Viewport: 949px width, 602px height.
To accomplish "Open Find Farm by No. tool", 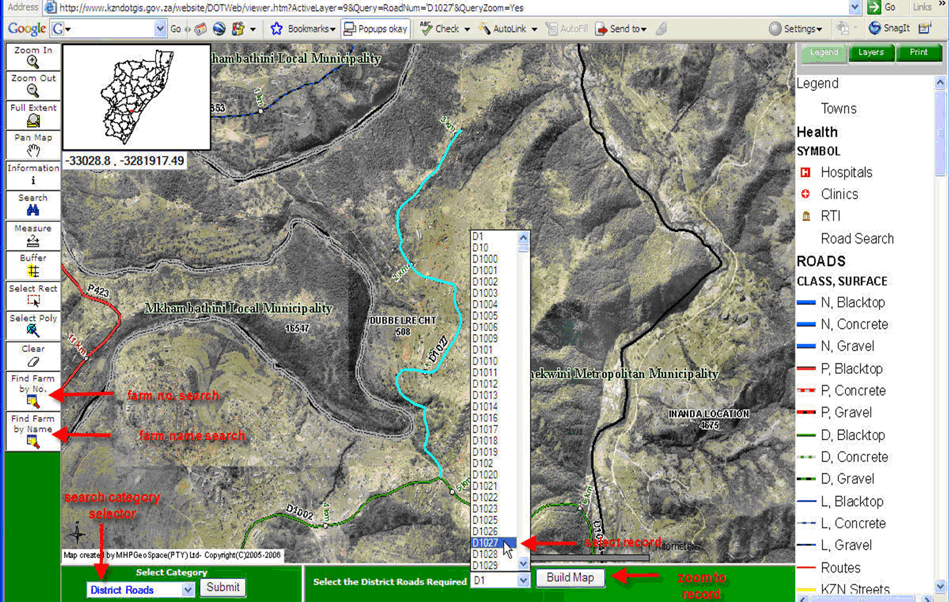I will (x=33, y=391).
